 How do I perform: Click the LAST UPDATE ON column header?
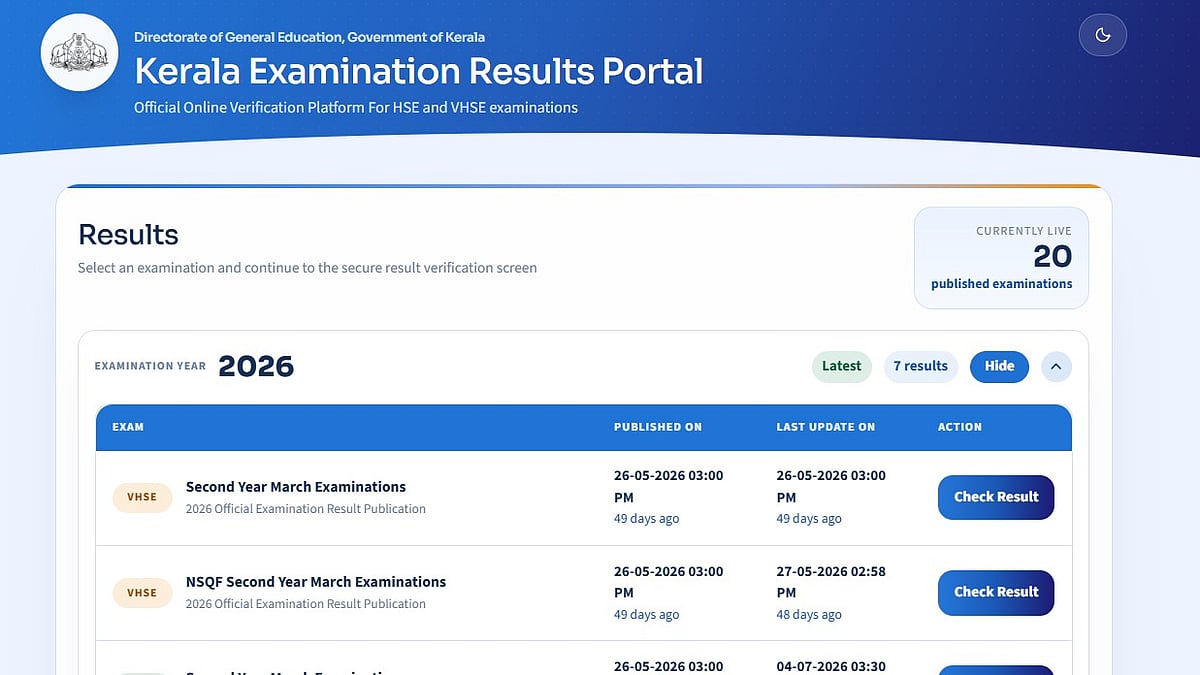coord(825,427)
